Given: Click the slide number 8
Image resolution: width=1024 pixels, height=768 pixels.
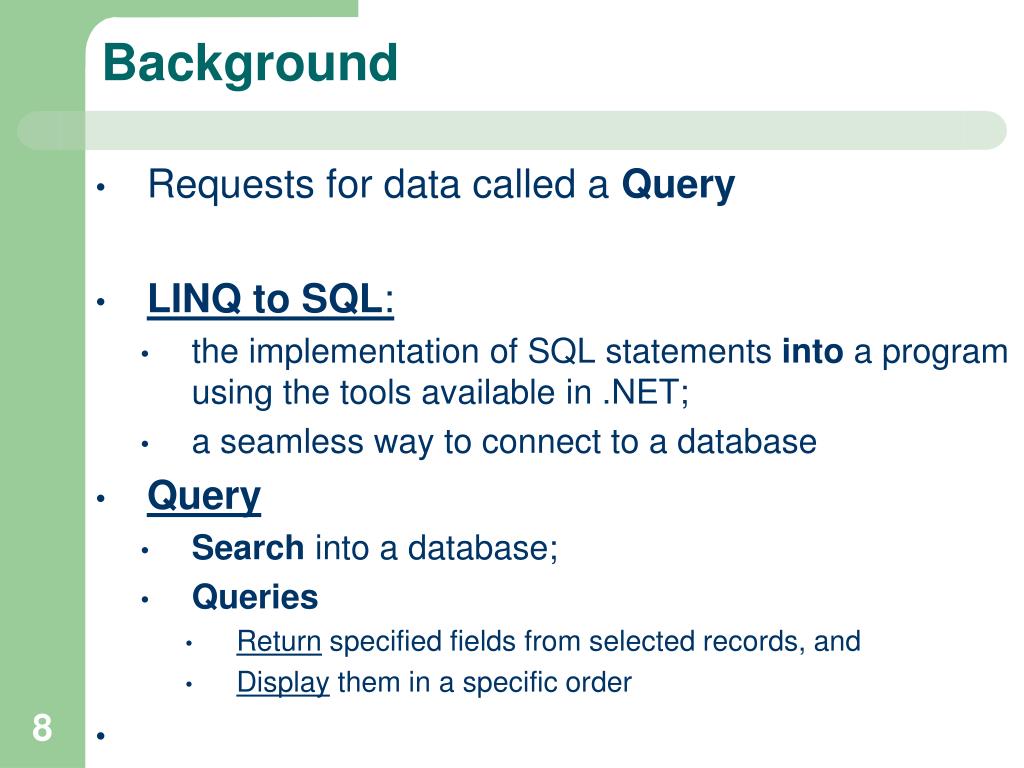Looking at the screenshot, I should pyautogui.click(x=42, y=728).
